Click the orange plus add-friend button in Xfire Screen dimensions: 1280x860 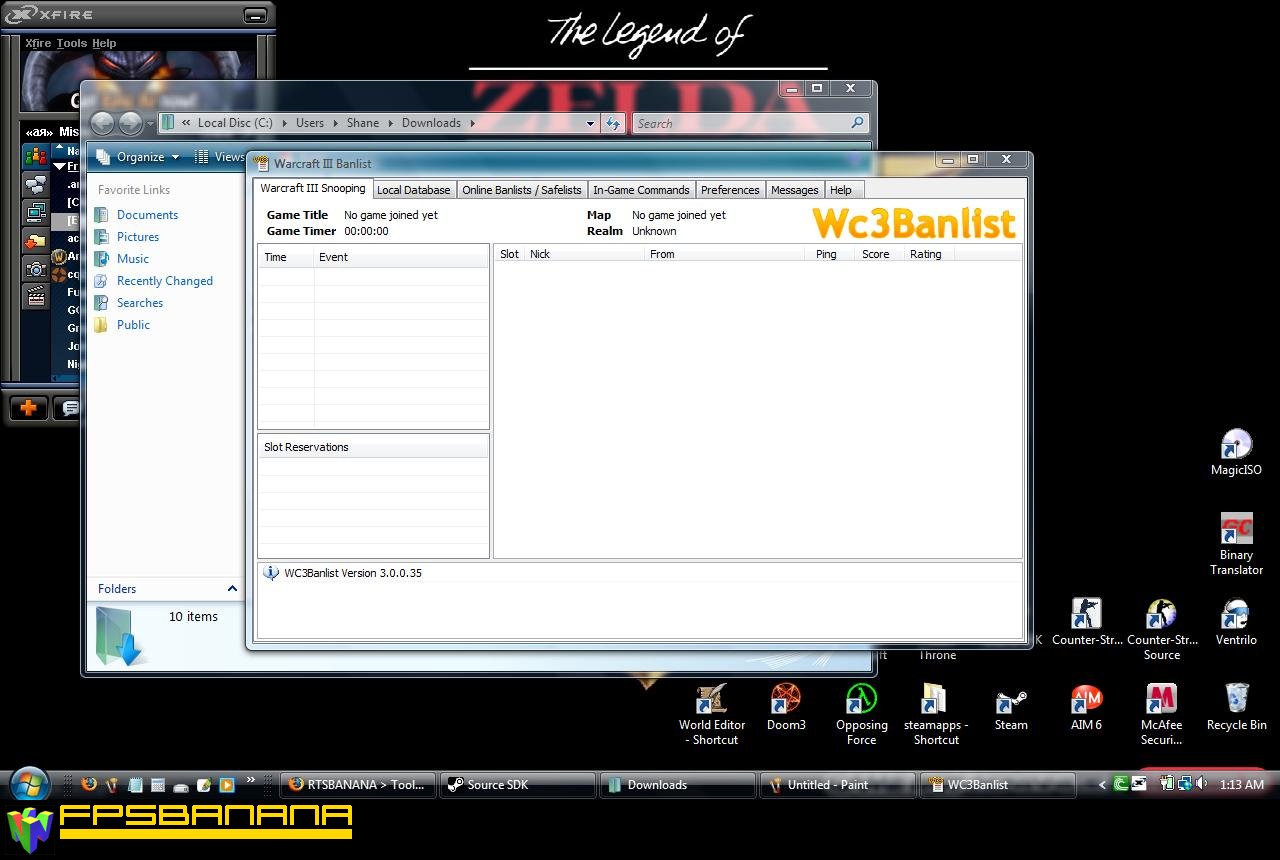28,407
